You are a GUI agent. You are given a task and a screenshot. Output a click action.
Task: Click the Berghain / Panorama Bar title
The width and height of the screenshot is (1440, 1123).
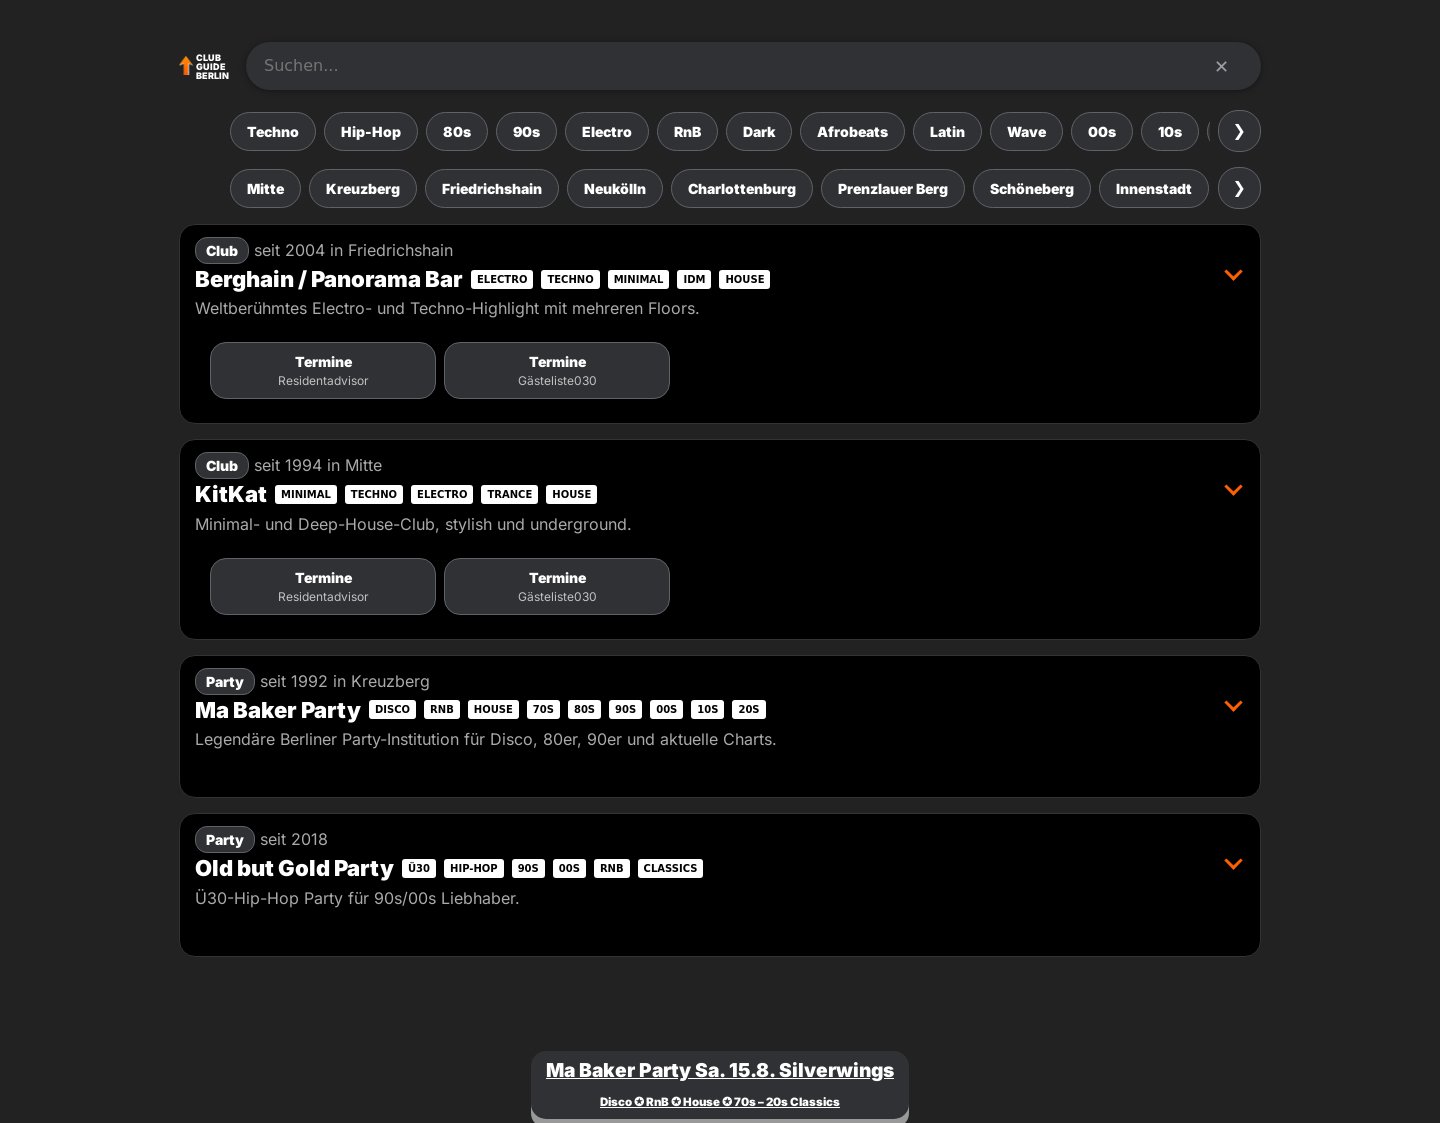coord(329,279)
